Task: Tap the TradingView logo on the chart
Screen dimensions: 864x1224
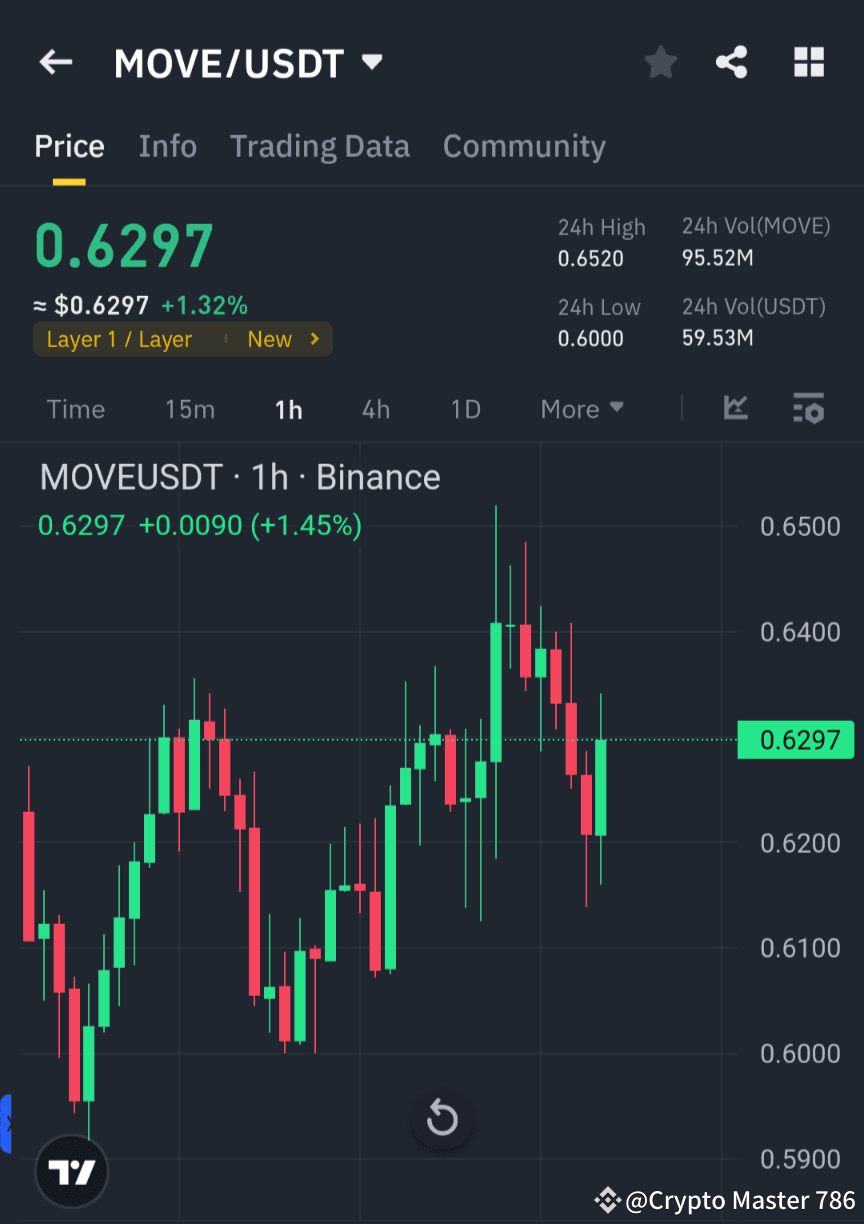Action: pos(71,1170)
